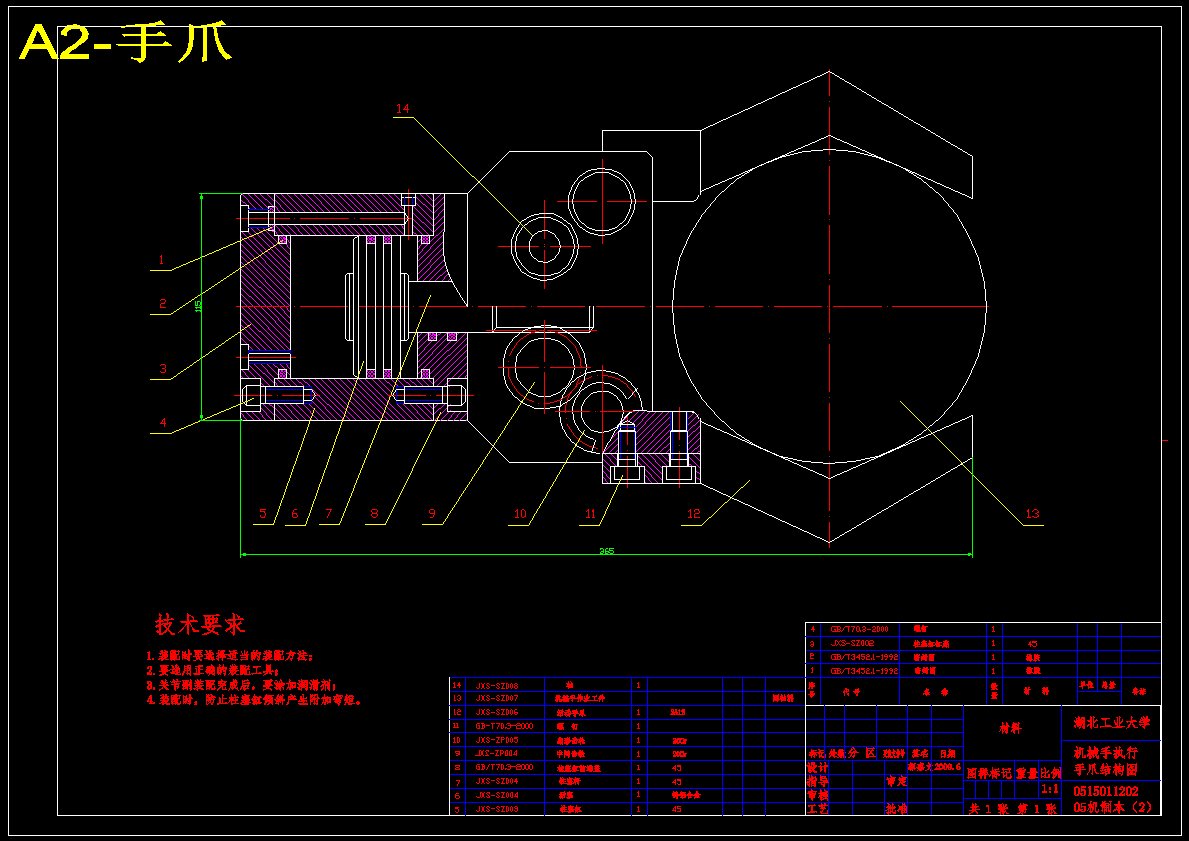Click the '日期' header in revision block
This screenshot has height=841, width=1189.
(948, 754)
